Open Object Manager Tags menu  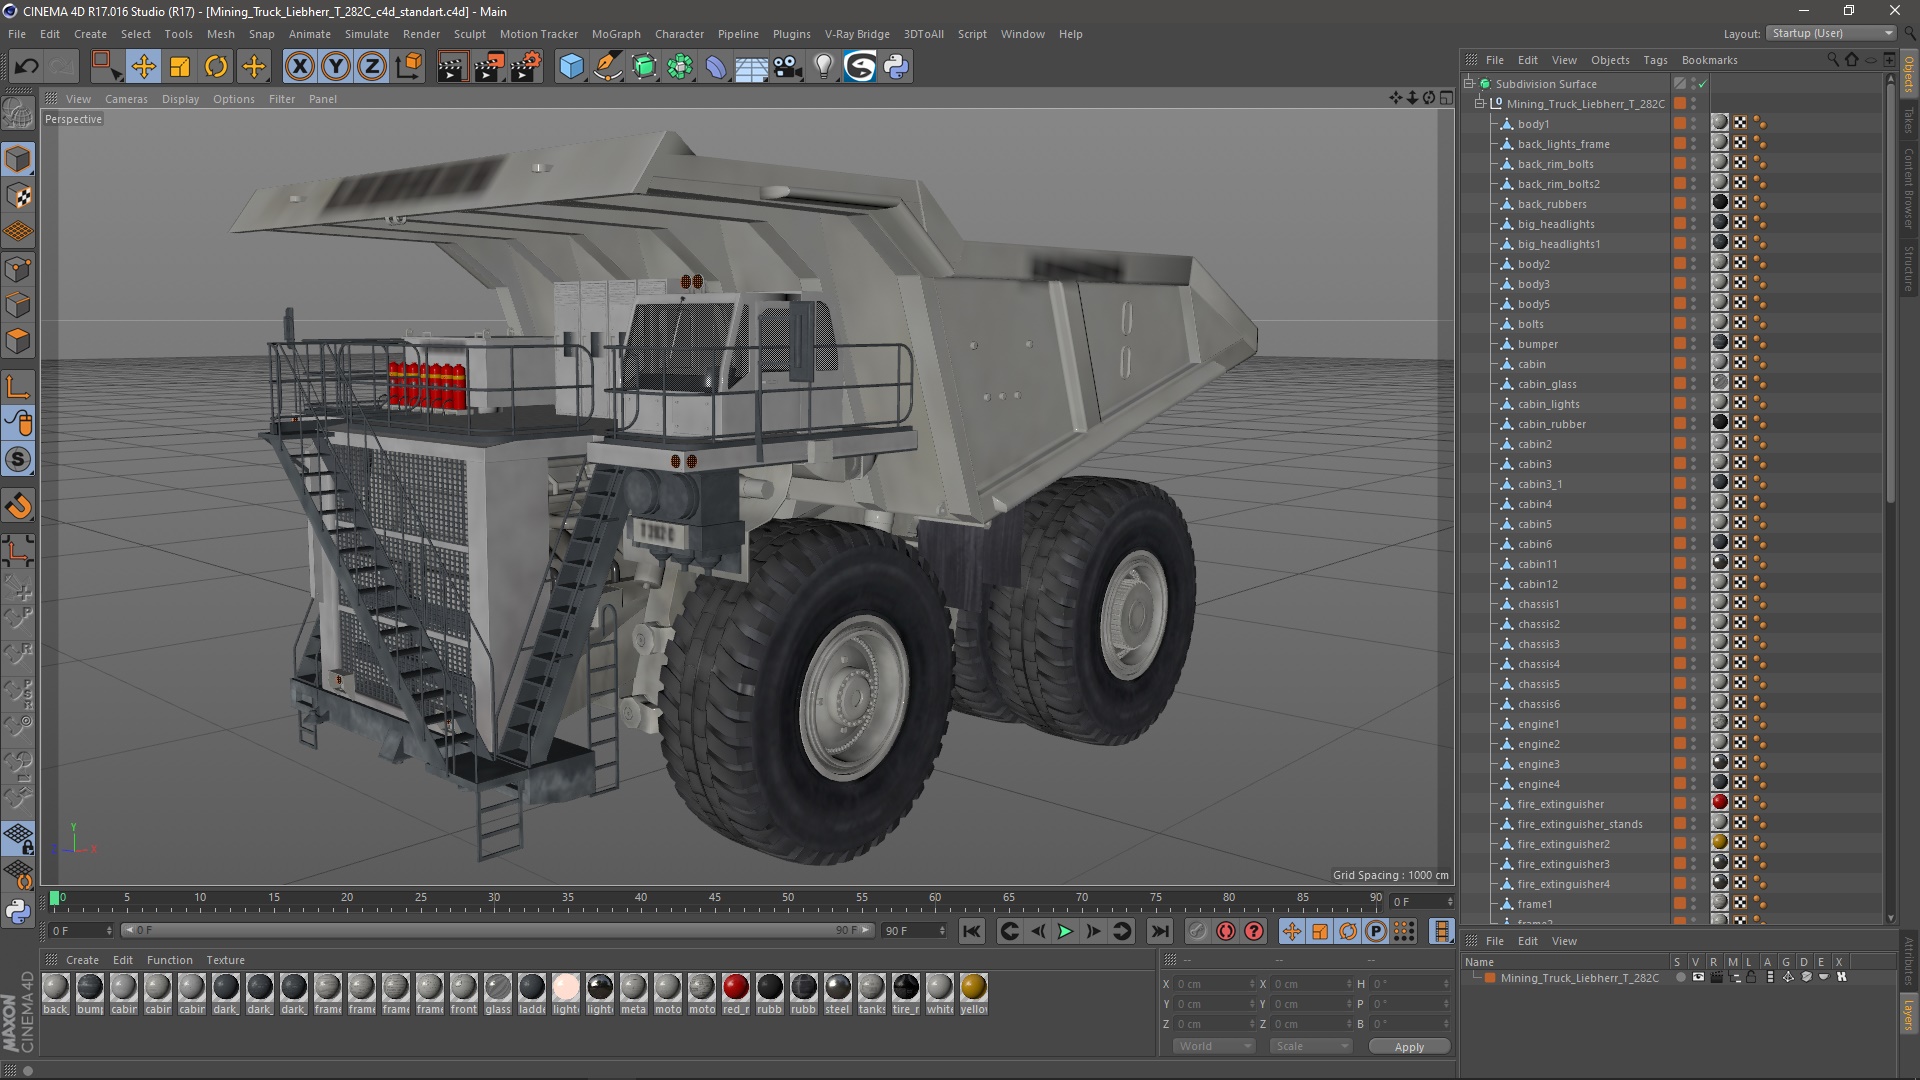[x=1655, y=60]
